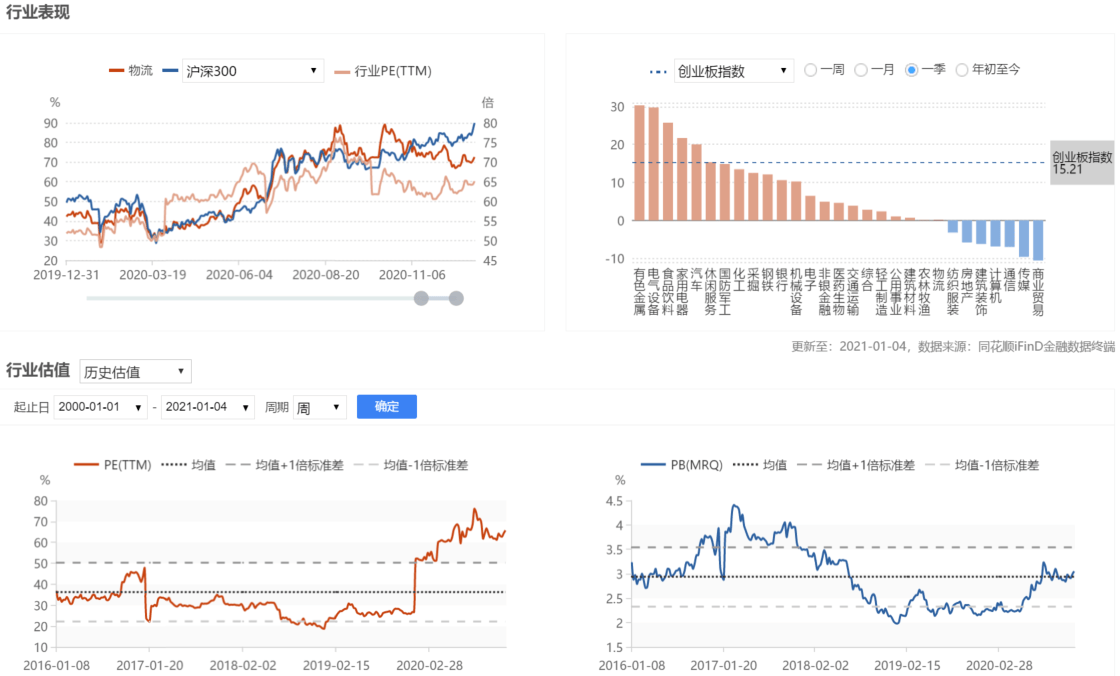Viewport: 1120px width, 676px height.
Task: Expand the 创业板指数 index dropdown
Action: tap(734, 71)
